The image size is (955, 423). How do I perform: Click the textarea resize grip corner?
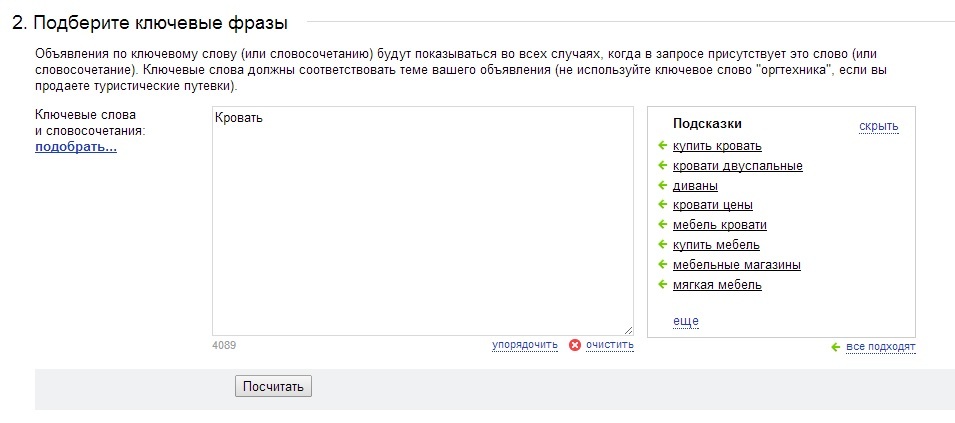(x=629, y=330)
